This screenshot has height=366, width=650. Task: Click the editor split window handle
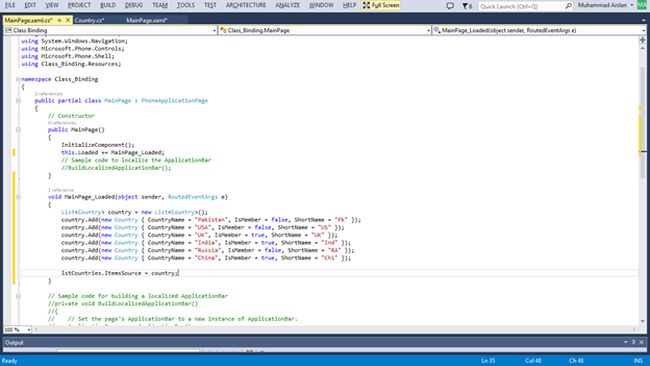tap(643, 40)
